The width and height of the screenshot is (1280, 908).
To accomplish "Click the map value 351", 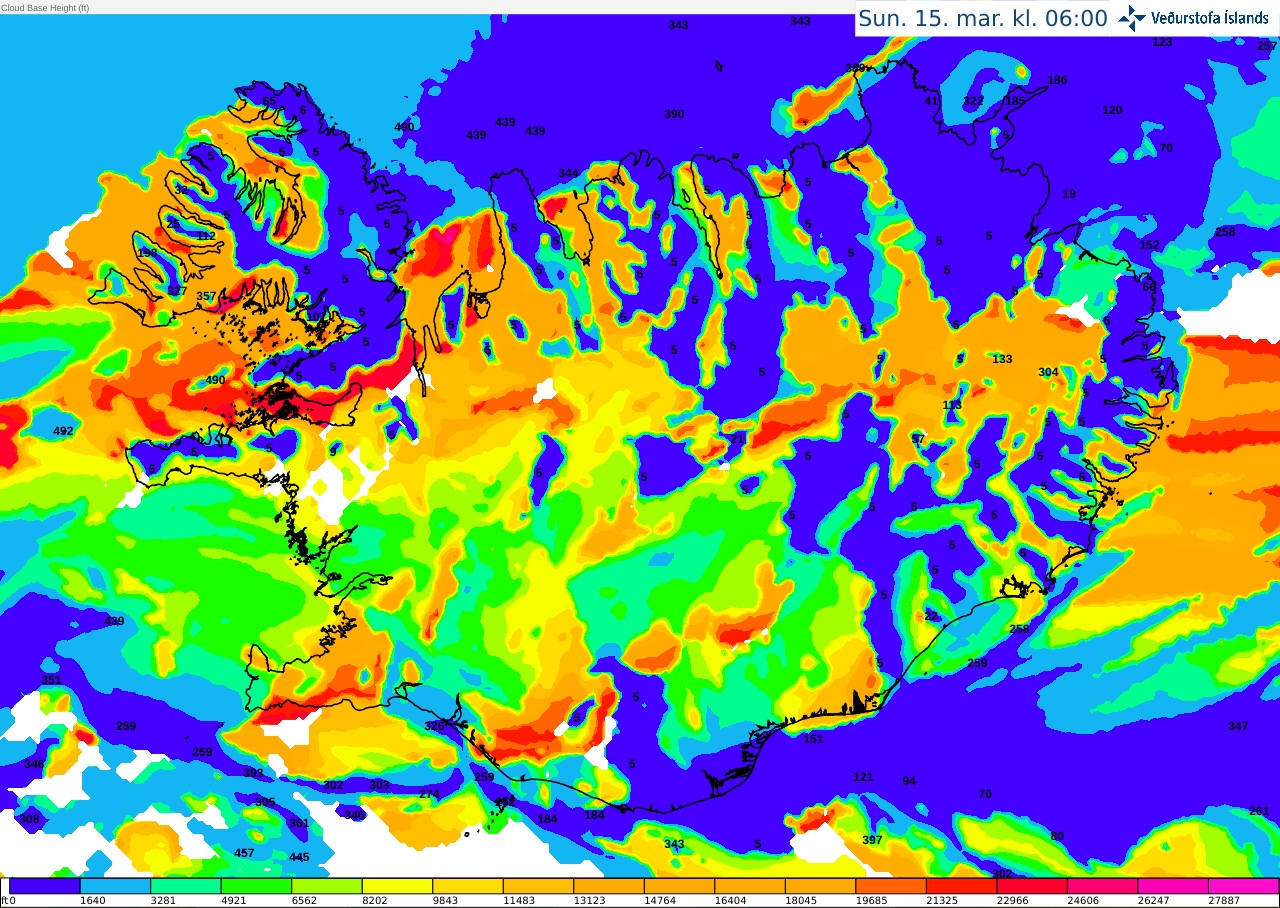I will coord(51,680).
